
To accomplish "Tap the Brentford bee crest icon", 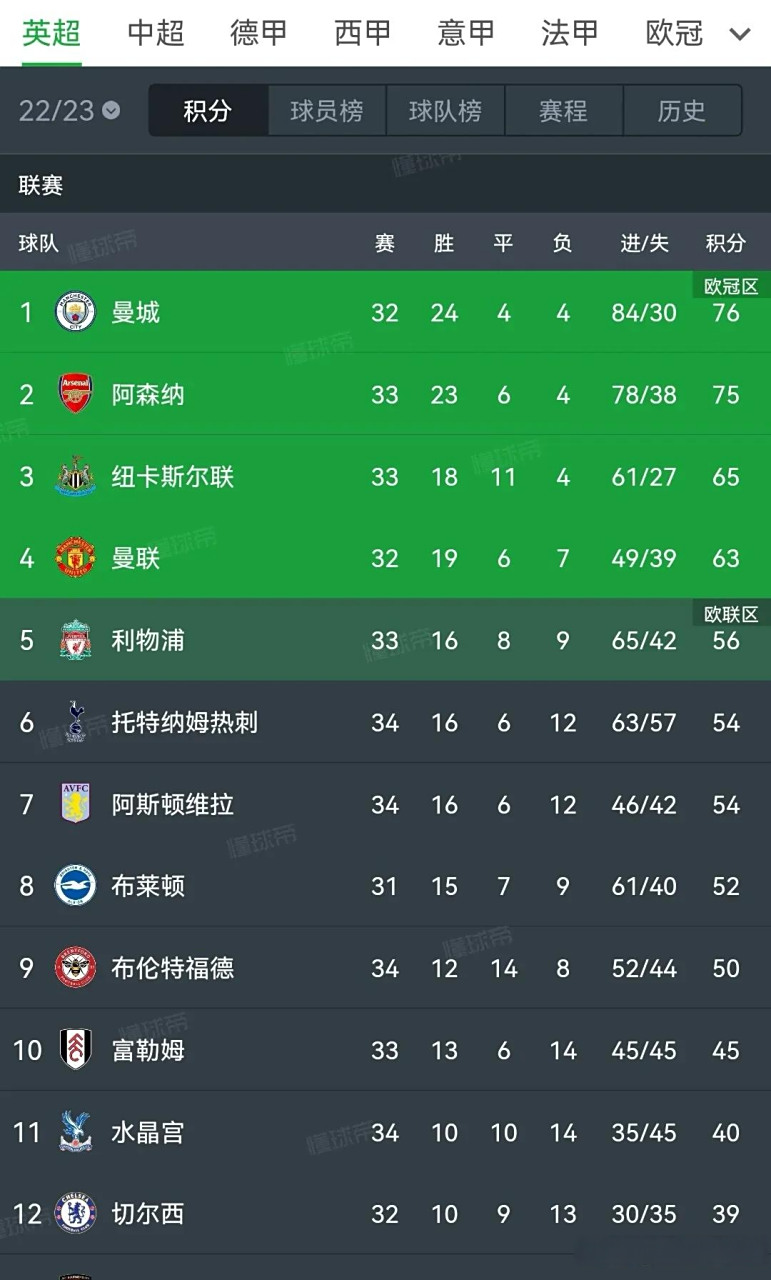I will pyautogui.click(x=75, y=968).
